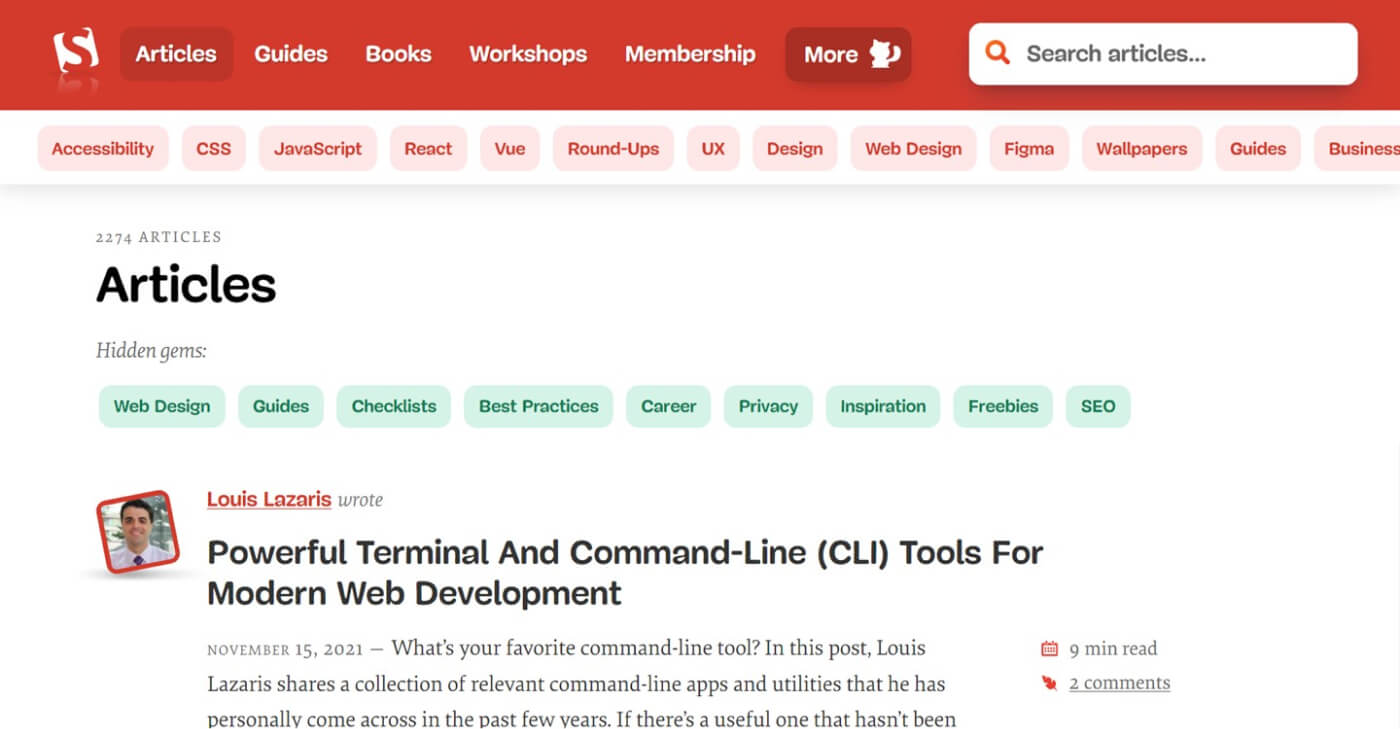Go to Guides in top navigation
Viewport: 1400px width, 729px height.
pos(291,54)
